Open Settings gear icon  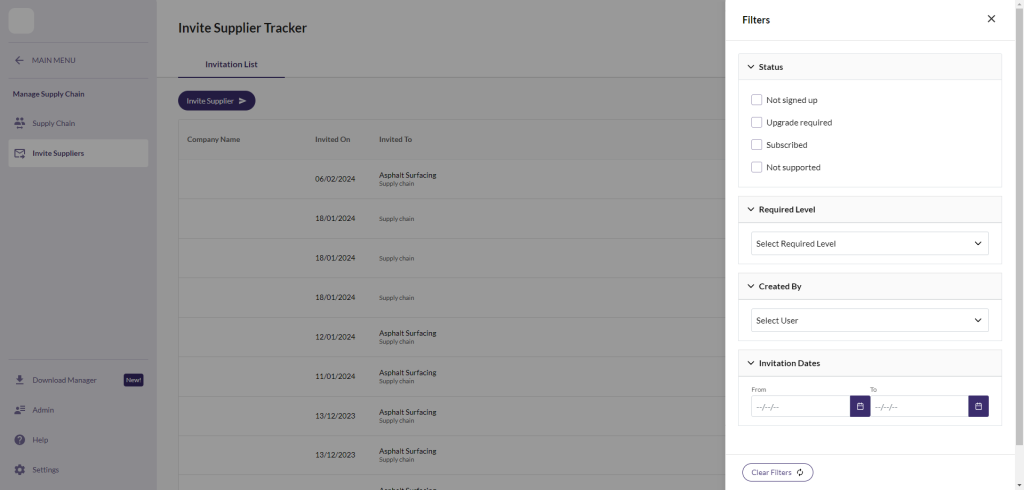click(20, 470)
